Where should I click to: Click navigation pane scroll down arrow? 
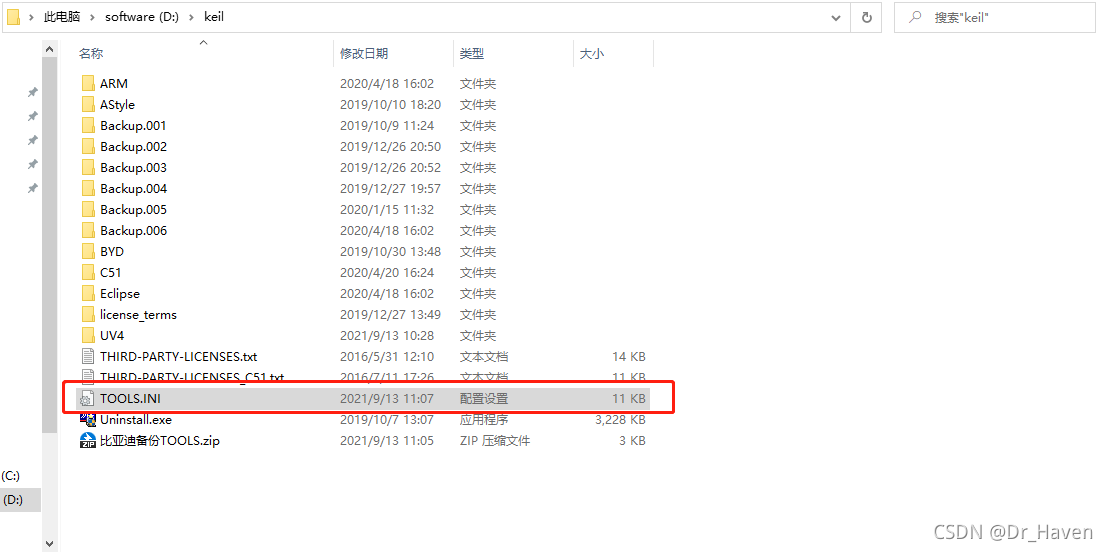pyautogui.click(x=49, y=544)
